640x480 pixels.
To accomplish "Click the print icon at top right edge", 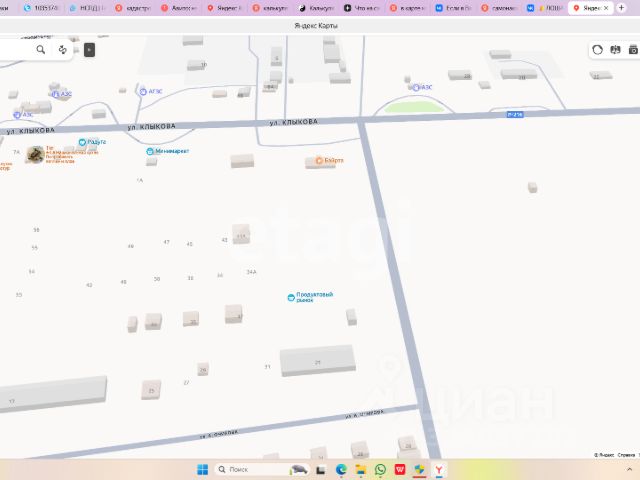I will tap(633, 50).
